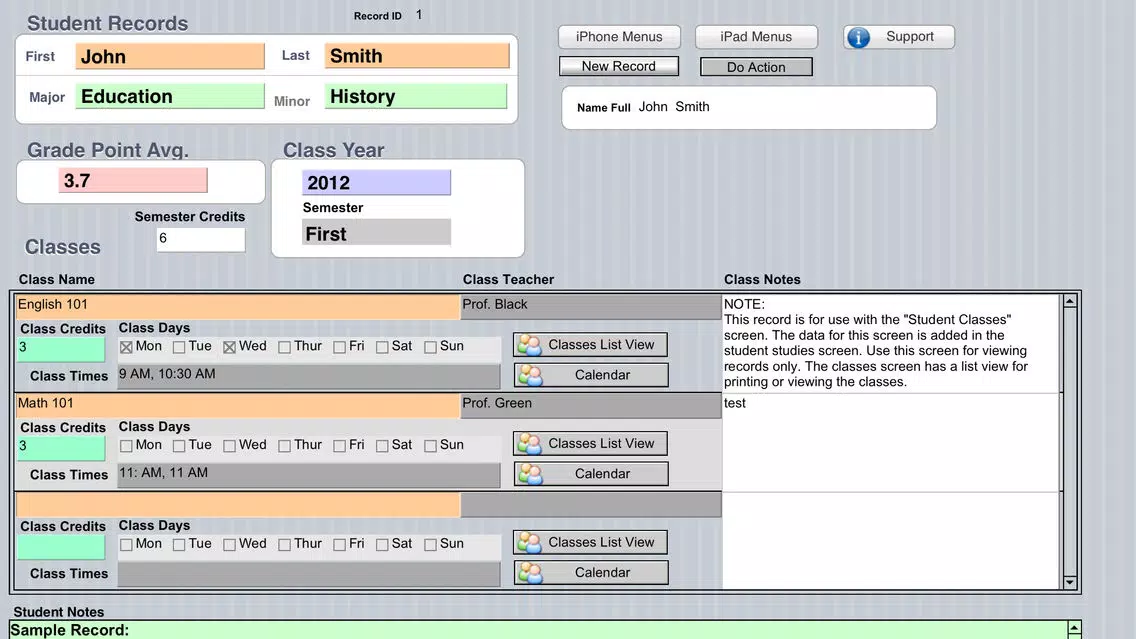Check Thur for Math 101
This screenshot has height=639, width=1136.
tap(285, 446)
